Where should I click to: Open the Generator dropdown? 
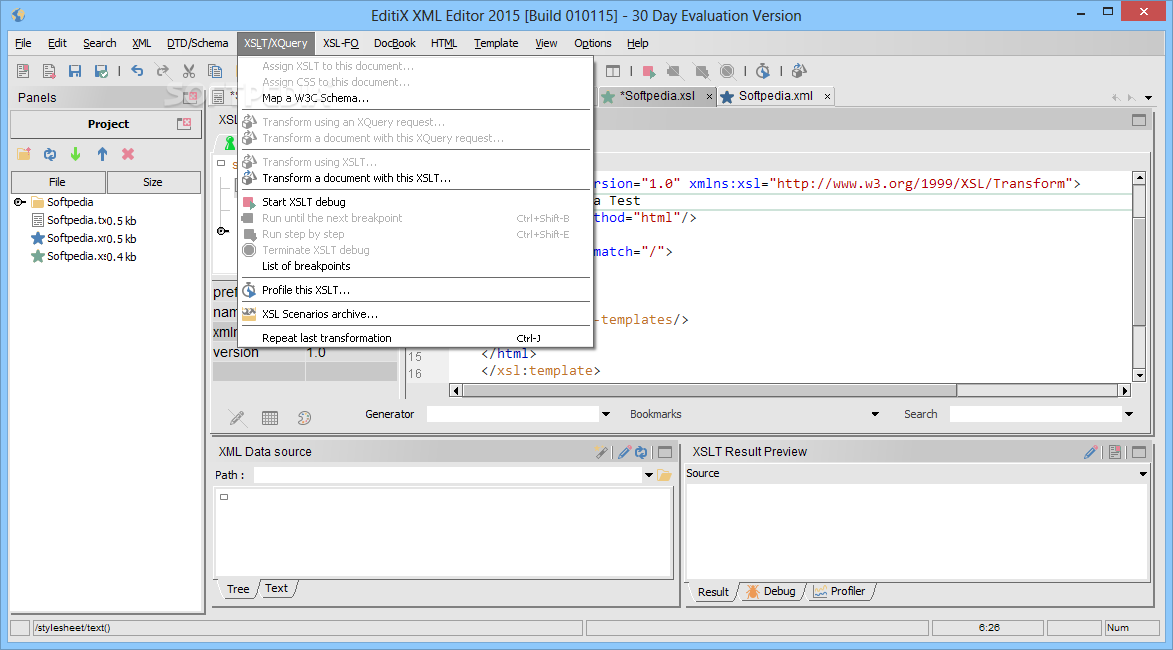[x=606, y=414]
